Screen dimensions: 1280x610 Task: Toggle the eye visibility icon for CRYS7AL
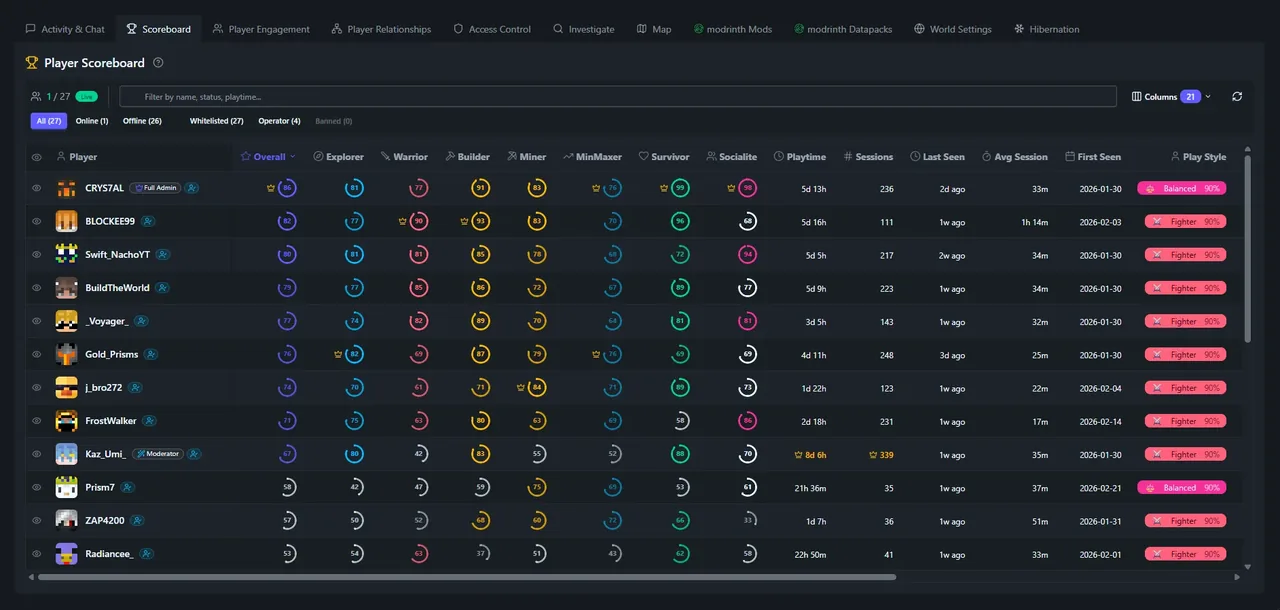(x=36, y=187)
